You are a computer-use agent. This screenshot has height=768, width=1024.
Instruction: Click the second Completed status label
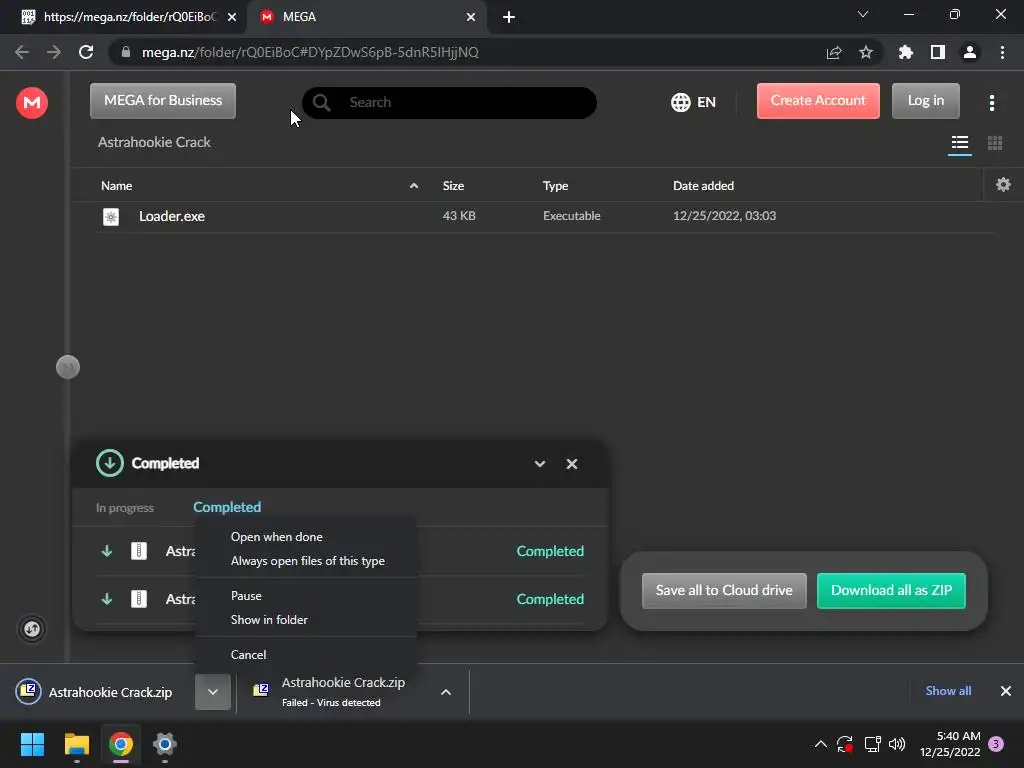click(x=550, y=599)
